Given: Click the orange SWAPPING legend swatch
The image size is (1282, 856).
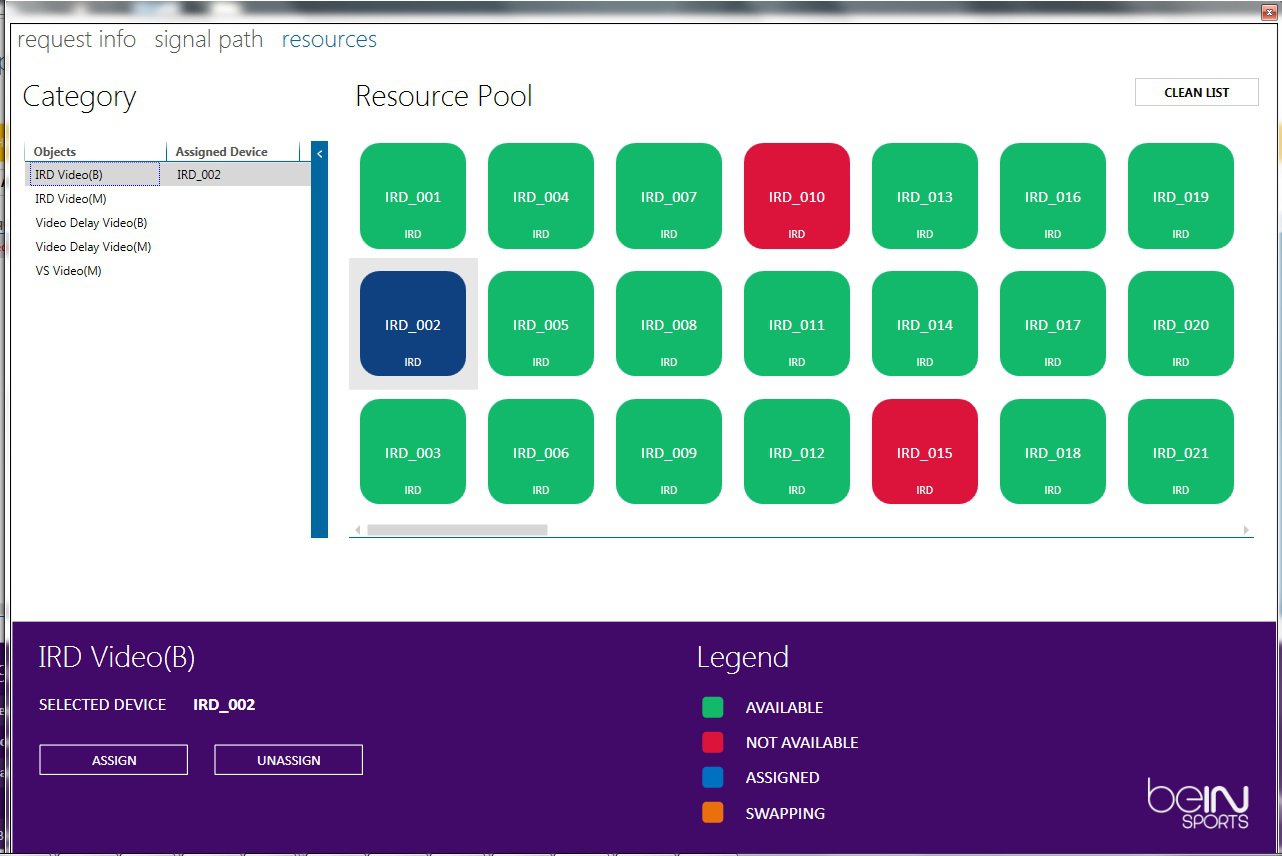Looking at the screenshot, I should (x=713, y=813).
